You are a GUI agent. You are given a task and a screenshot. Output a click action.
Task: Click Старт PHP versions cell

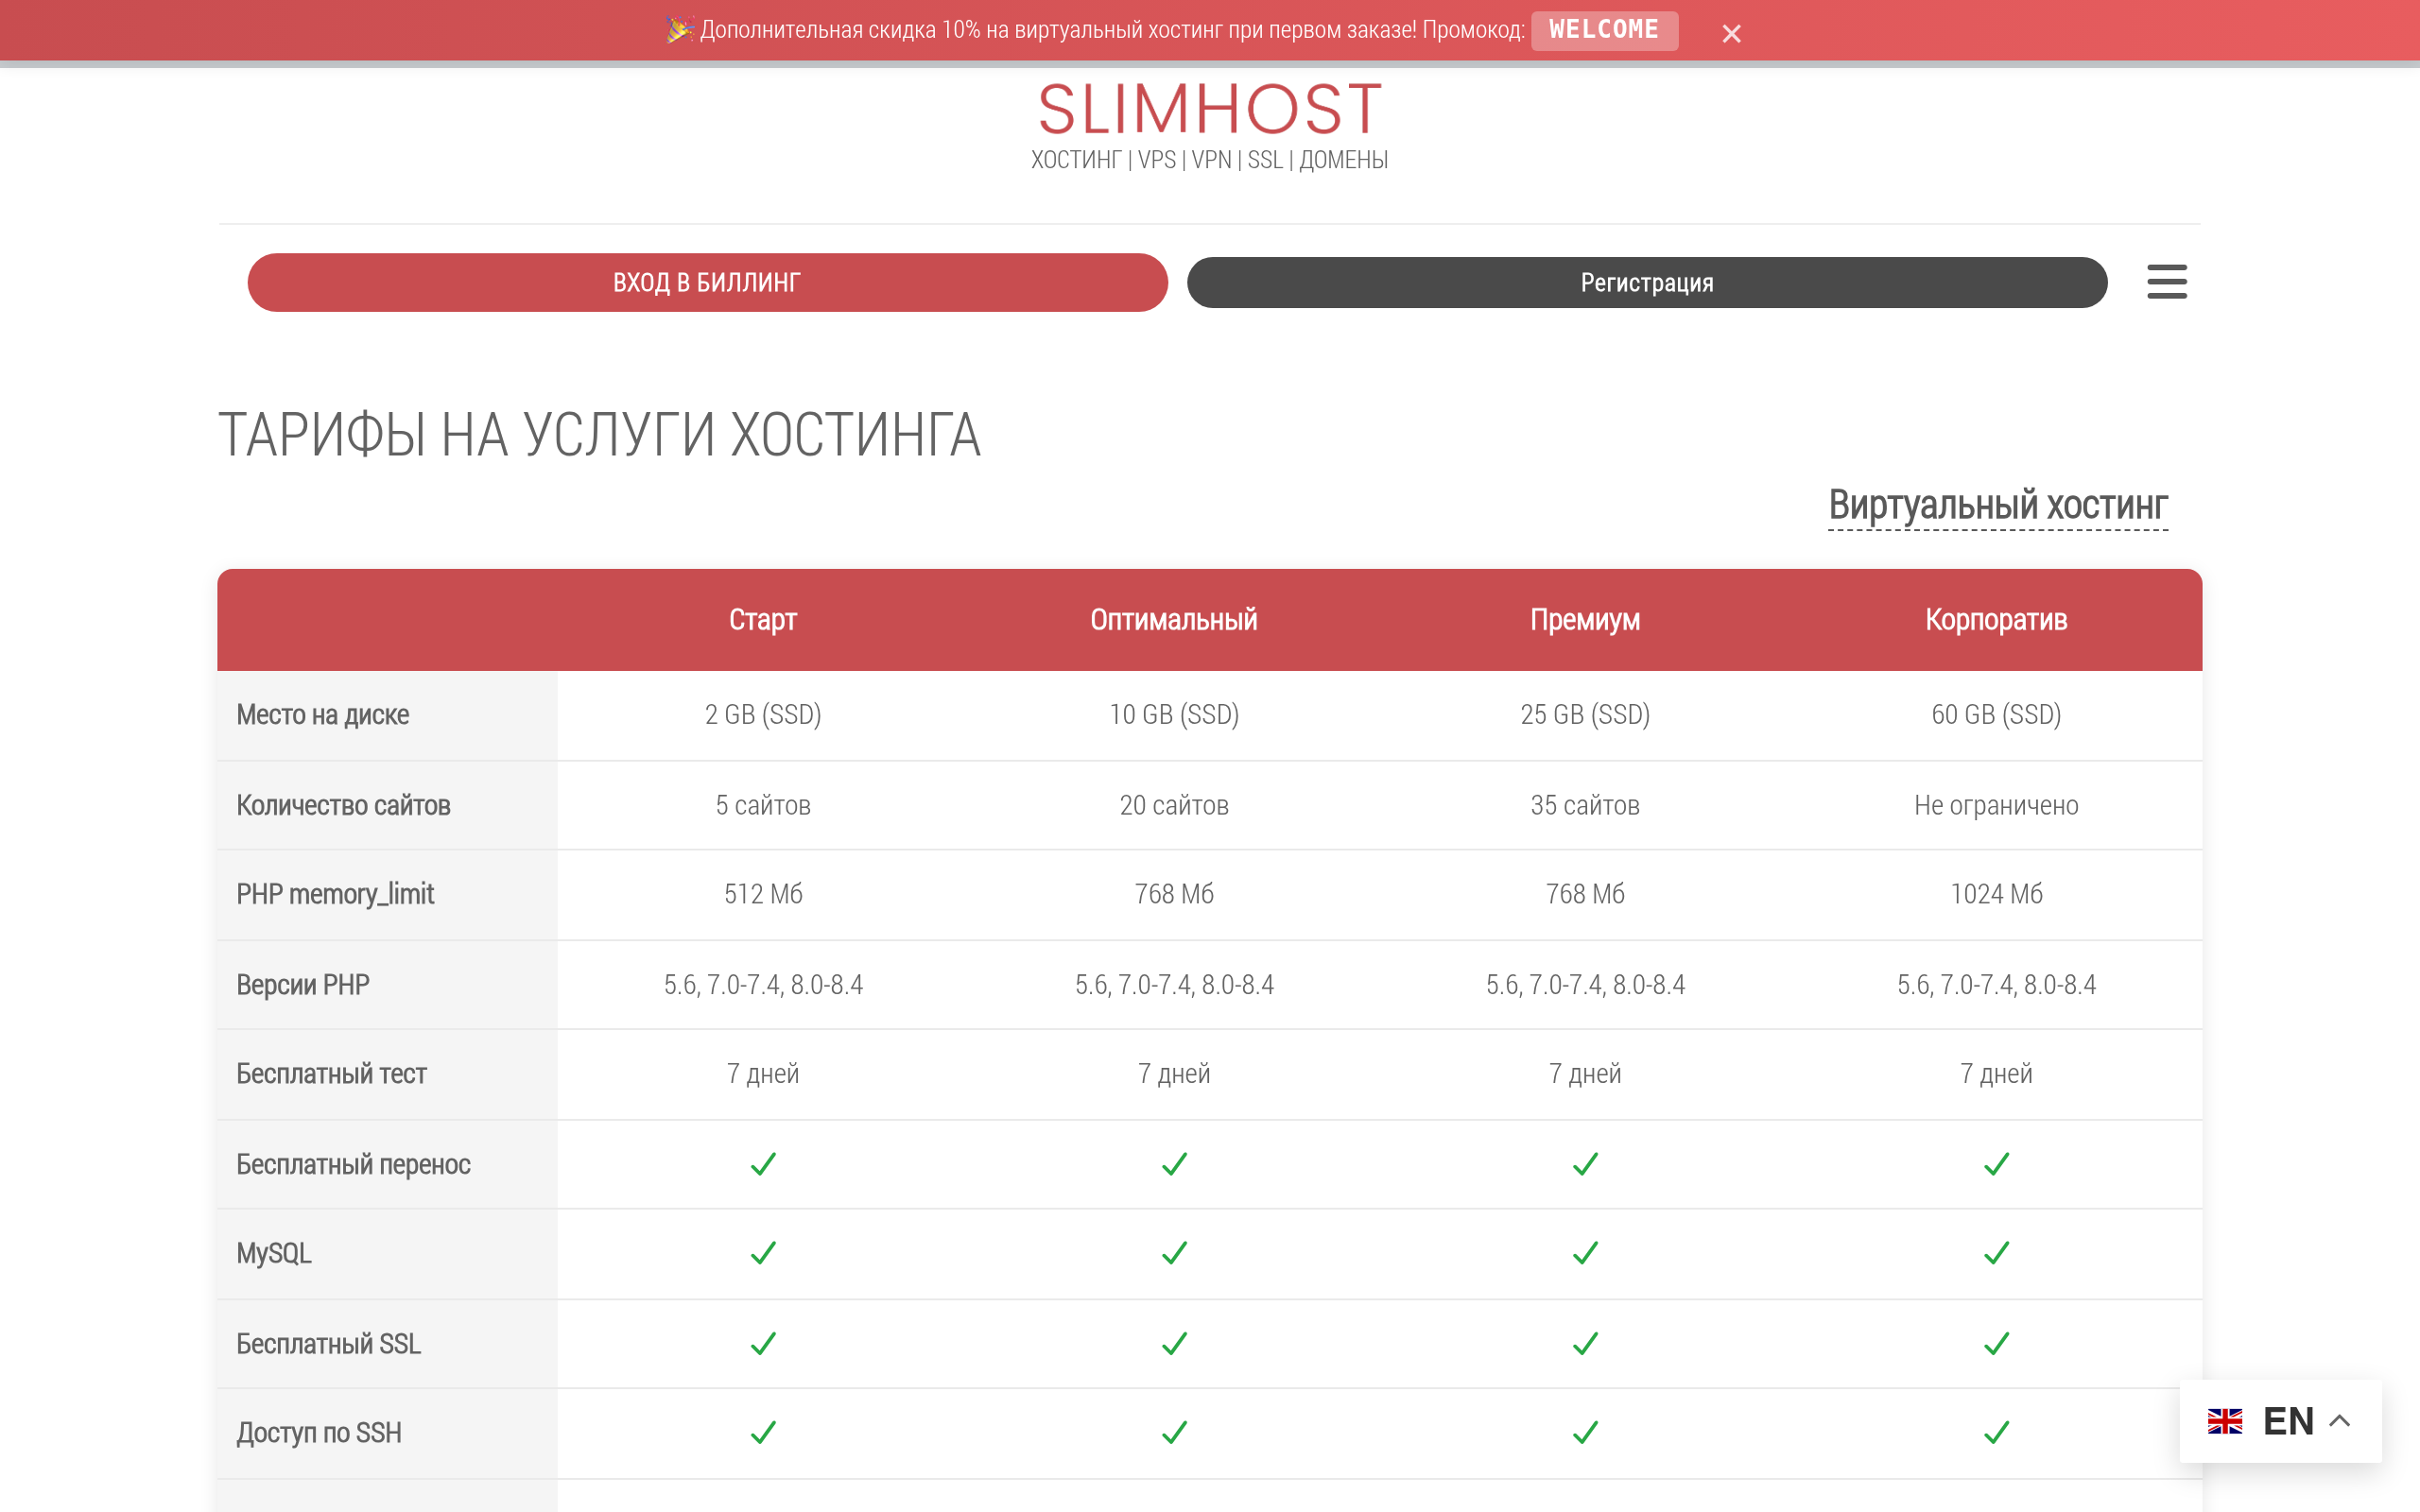click(763, 985)
